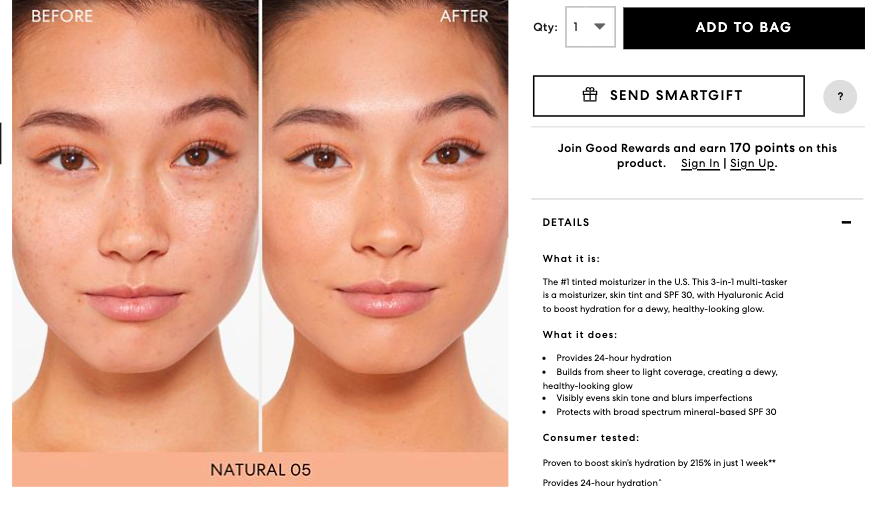888x506 pixels.
Task: Click the gift icon on Send SmartGift
Action: click(x=590, y=95)
